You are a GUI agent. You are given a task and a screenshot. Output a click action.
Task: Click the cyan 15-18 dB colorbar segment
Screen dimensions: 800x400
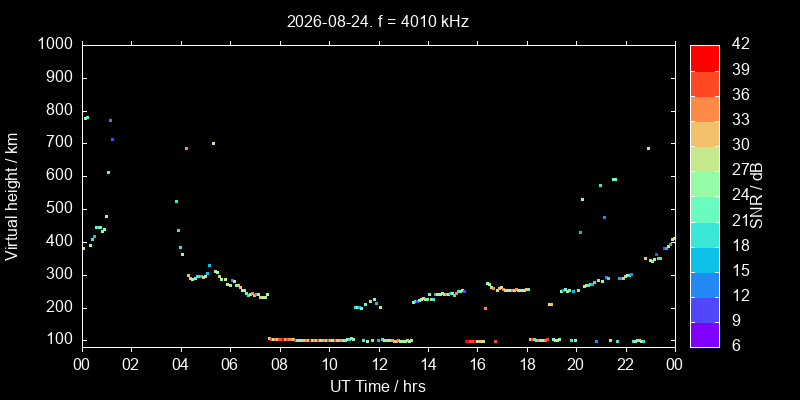(x=705, y=259)
